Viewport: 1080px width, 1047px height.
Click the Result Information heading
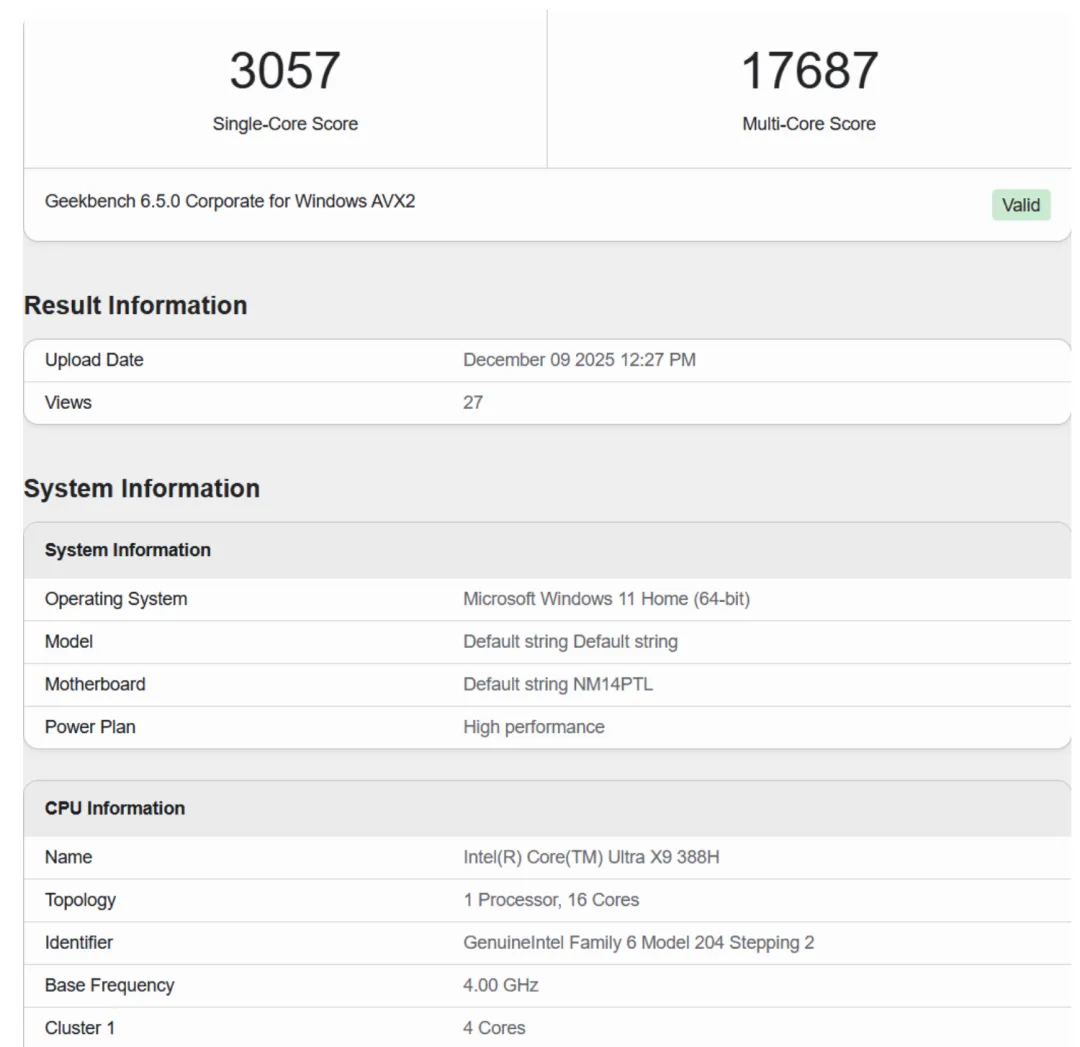coord(137,306)
